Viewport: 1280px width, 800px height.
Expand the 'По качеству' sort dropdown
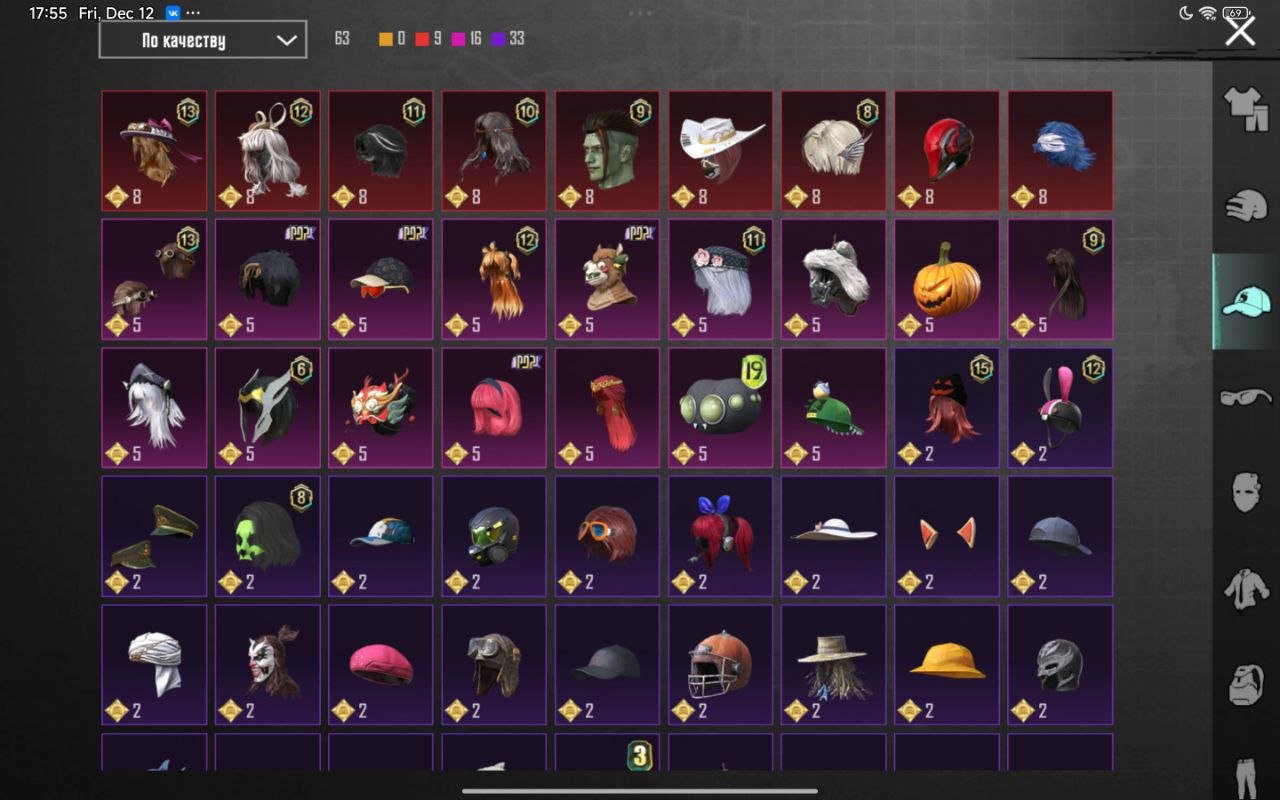coord(203,40)
